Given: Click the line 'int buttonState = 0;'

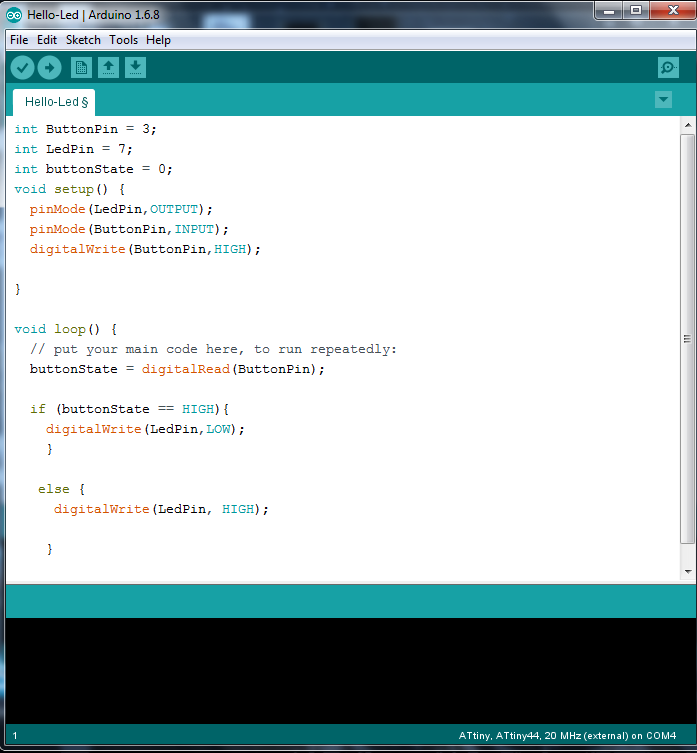Looking at the screenshot, I should (93, 169).
